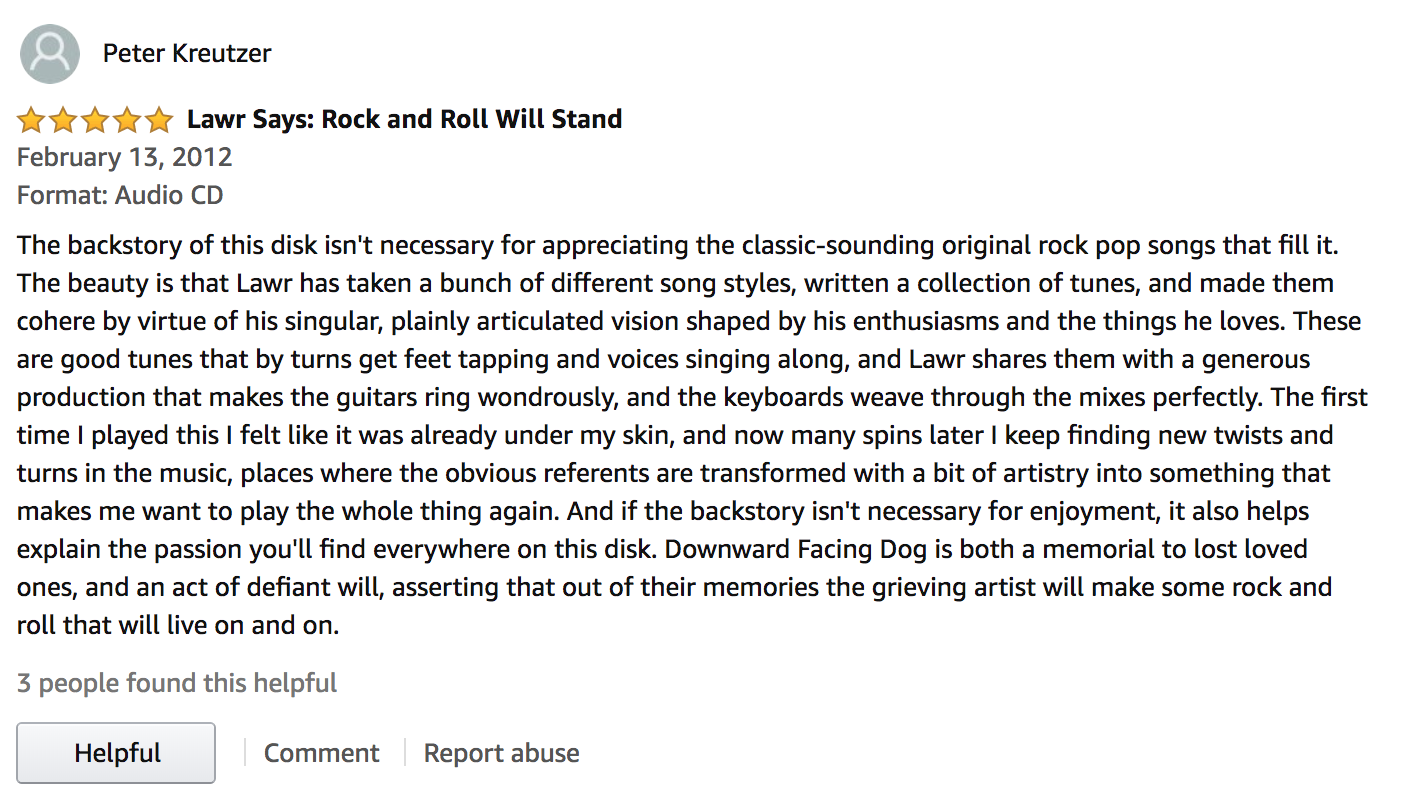This screenshot has width=1416, height=808.
Task: Click the February 13, 2012 review date
Action: (x=125, y=157)
